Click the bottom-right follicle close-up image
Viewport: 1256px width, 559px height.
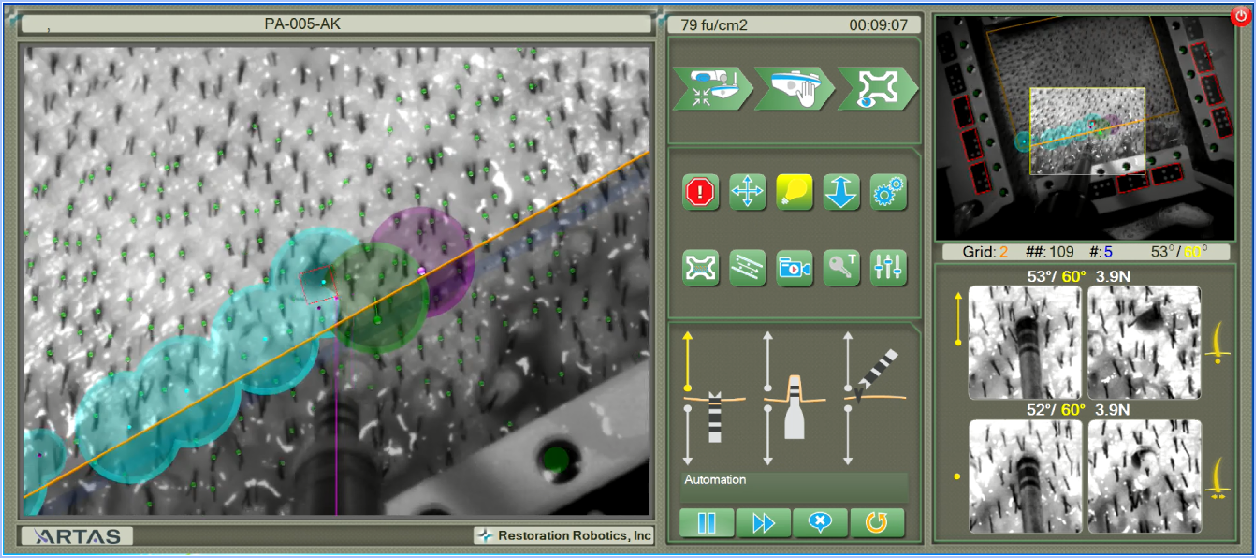(x=1144, y=476)
